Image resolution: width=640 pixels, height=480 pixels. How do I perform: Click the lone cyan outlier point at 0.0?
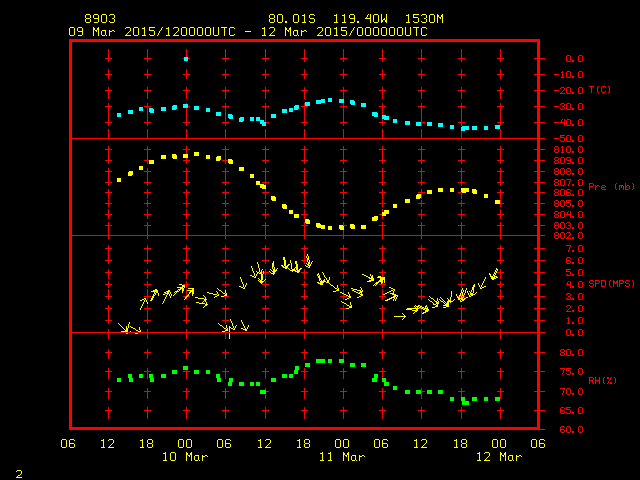(186, 59)
